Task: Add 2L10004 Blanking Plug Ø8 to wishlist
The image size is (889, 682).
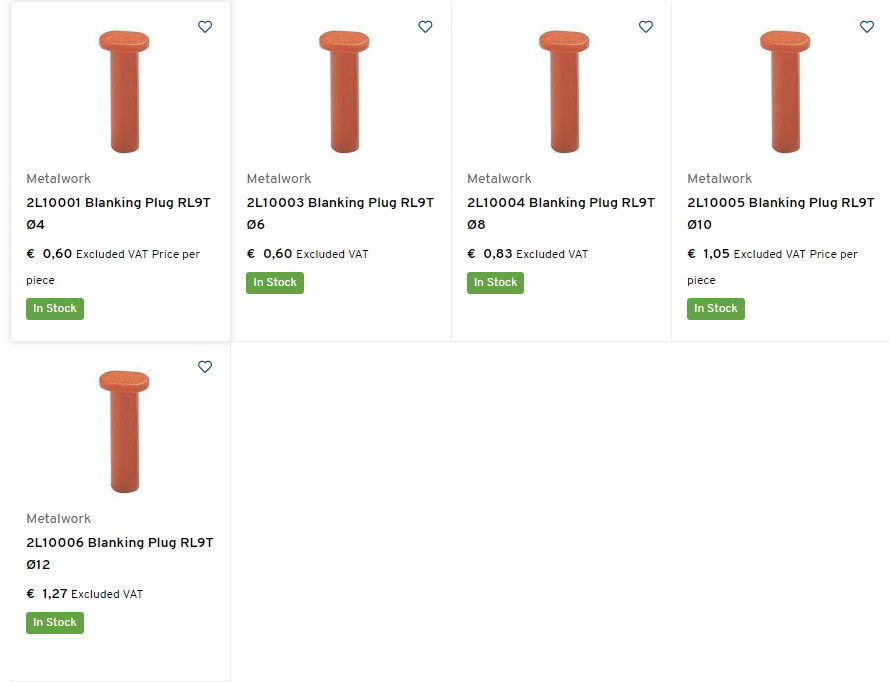Action: point(646,27)
